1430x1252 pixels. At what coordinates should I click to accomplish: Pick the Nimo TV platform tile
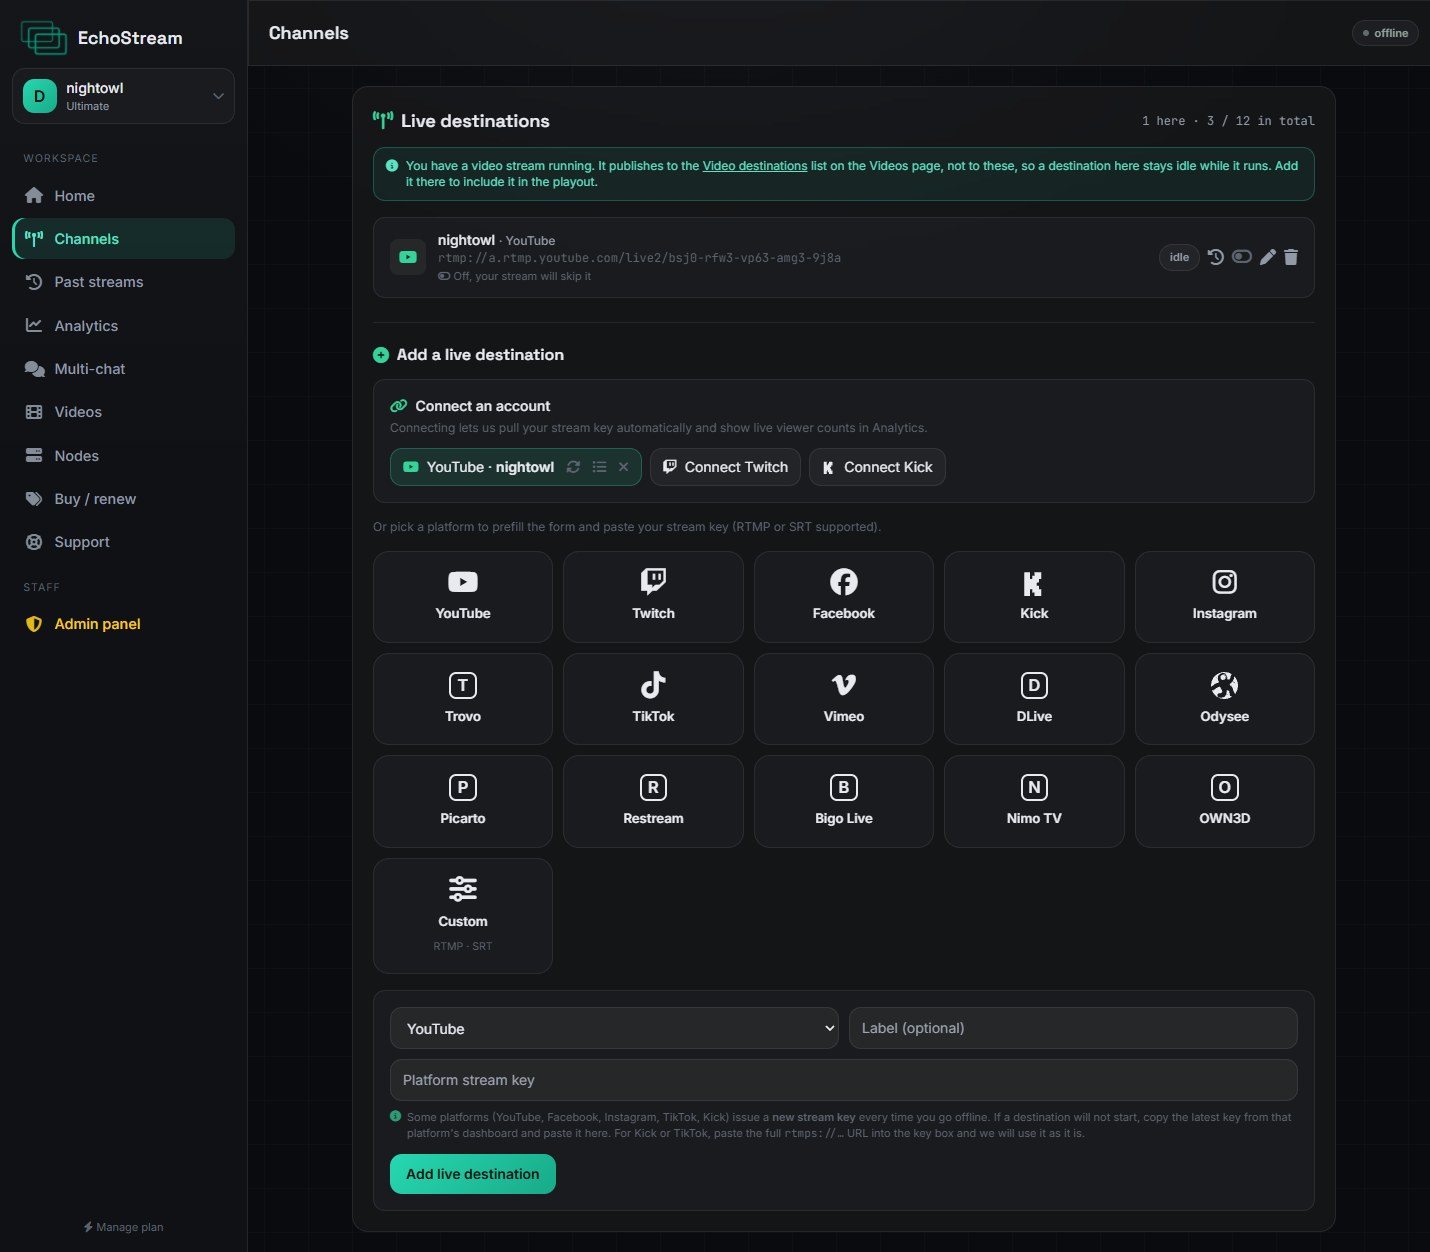coord(1034,801)
